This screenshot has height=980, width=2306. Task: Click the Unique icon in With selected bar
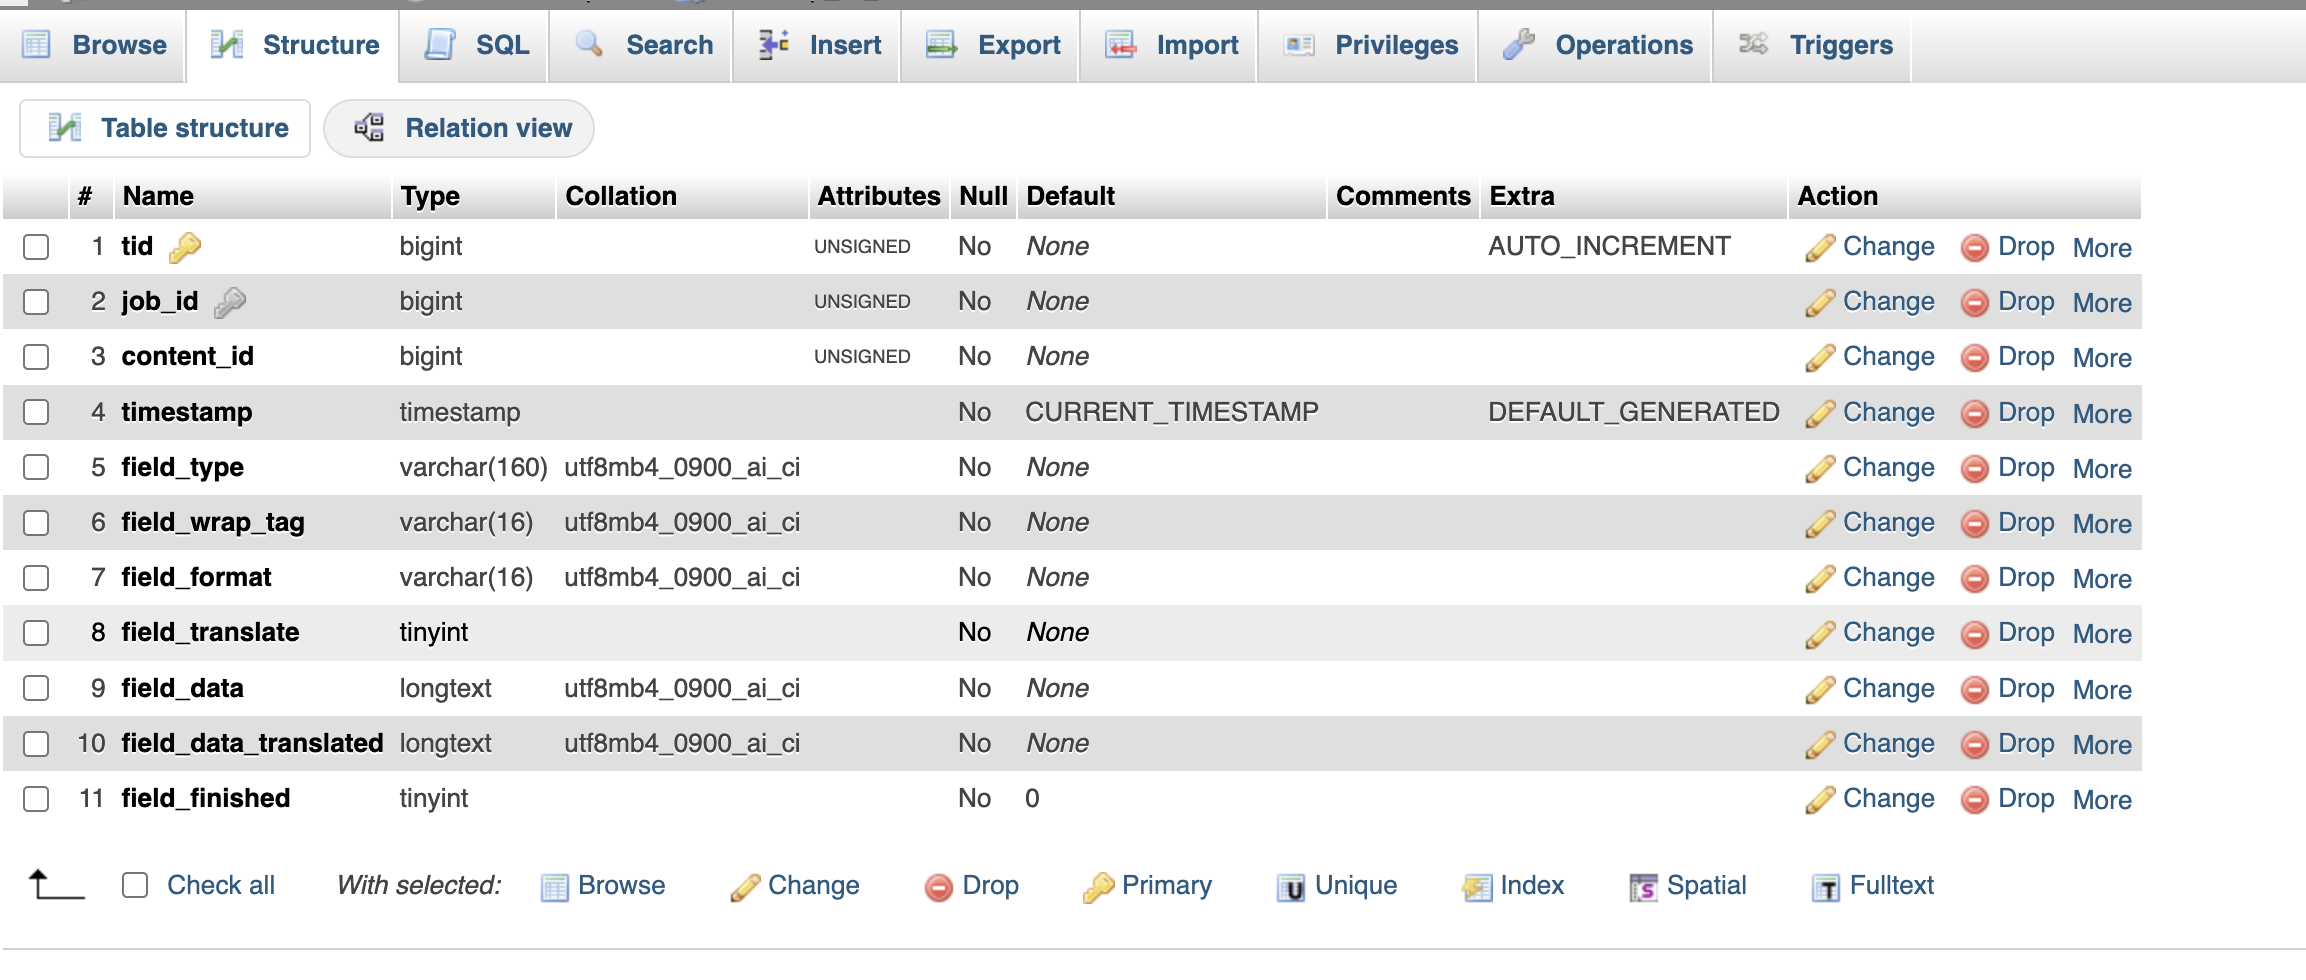tap(1291, 887)
